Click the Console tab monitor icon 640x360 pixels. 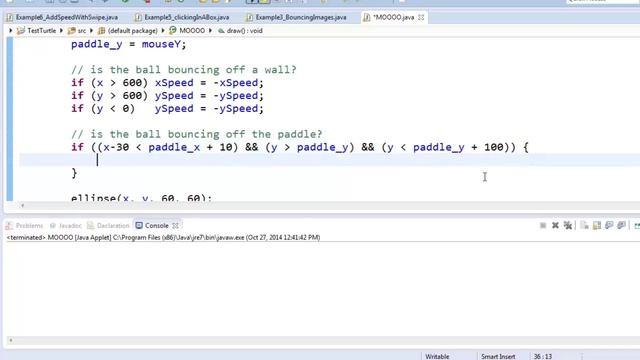[x=139, y=225]
